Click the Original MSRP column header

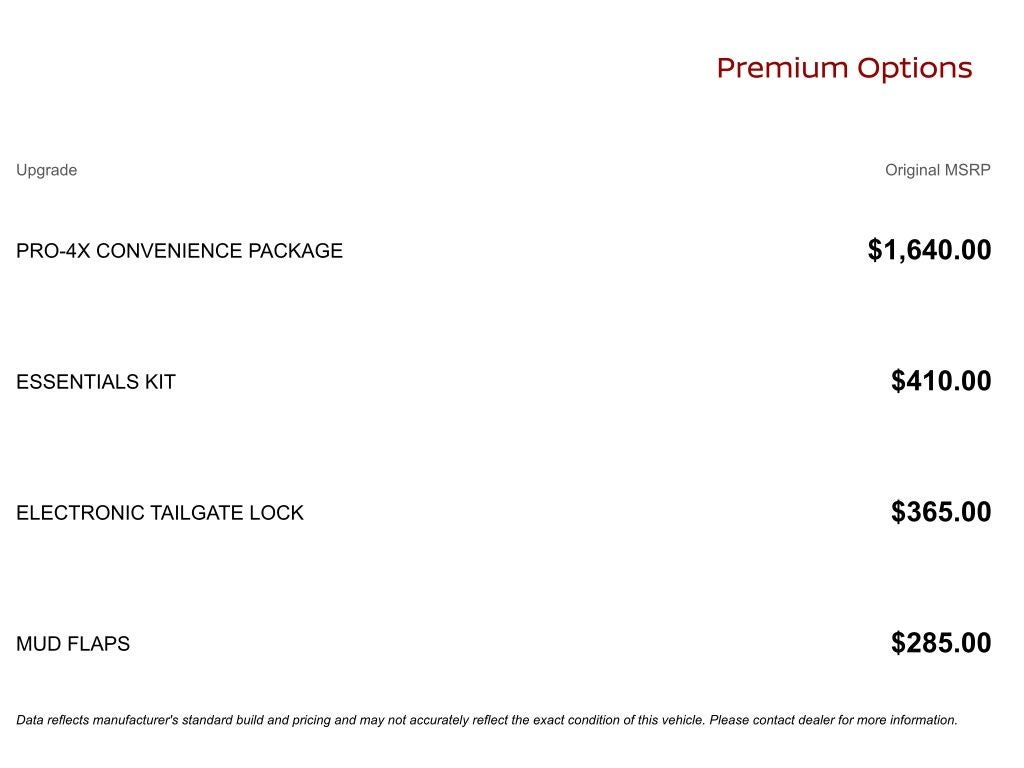click(x=938, y=170)
